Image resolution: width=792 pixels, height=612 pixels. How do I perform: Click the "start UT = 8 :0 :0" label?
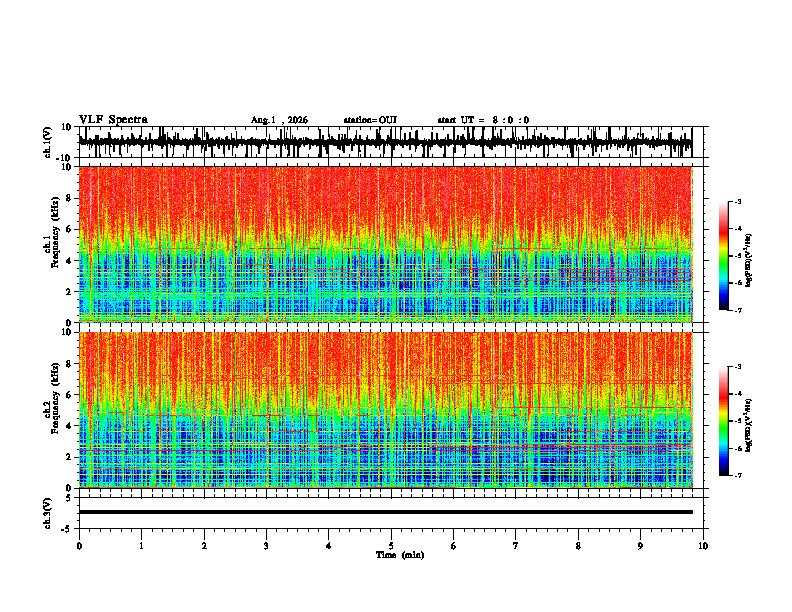tap(483, 120)
